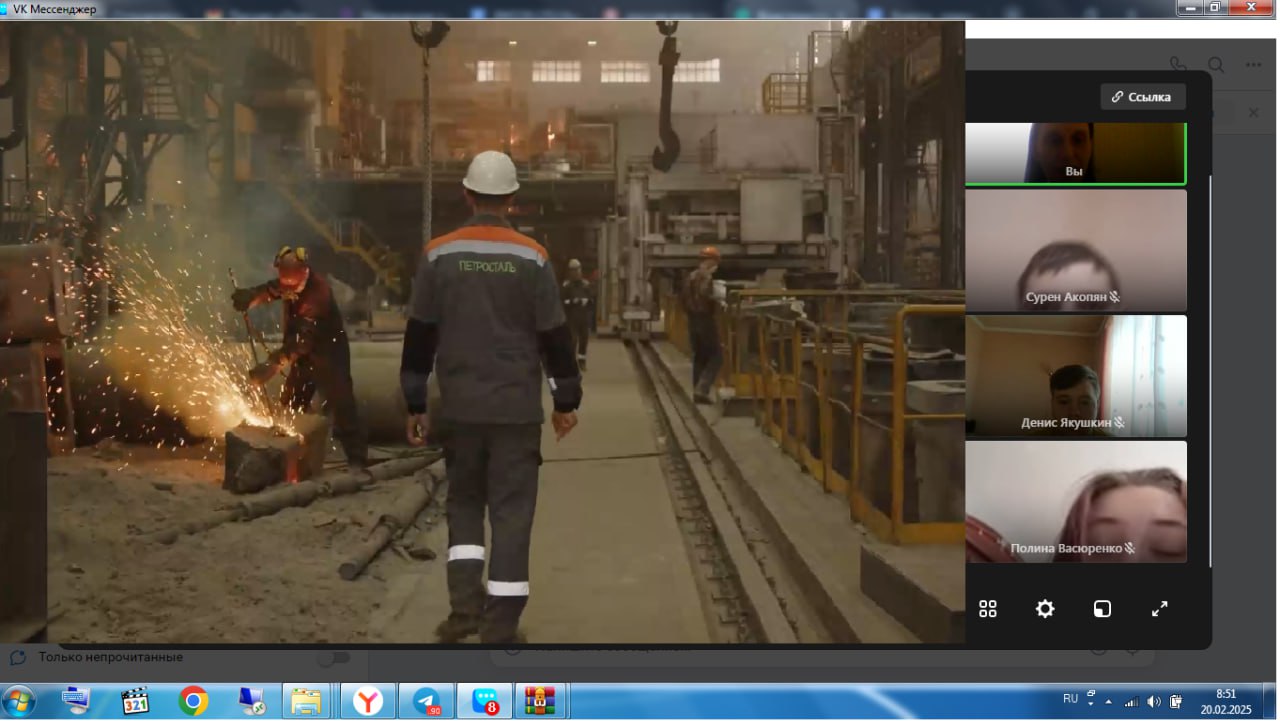Image resolution: width=1280 pixels, height=725 pixels.
Task: Click icon beside Только непрочитанные label
Action: tap(18, 657)
